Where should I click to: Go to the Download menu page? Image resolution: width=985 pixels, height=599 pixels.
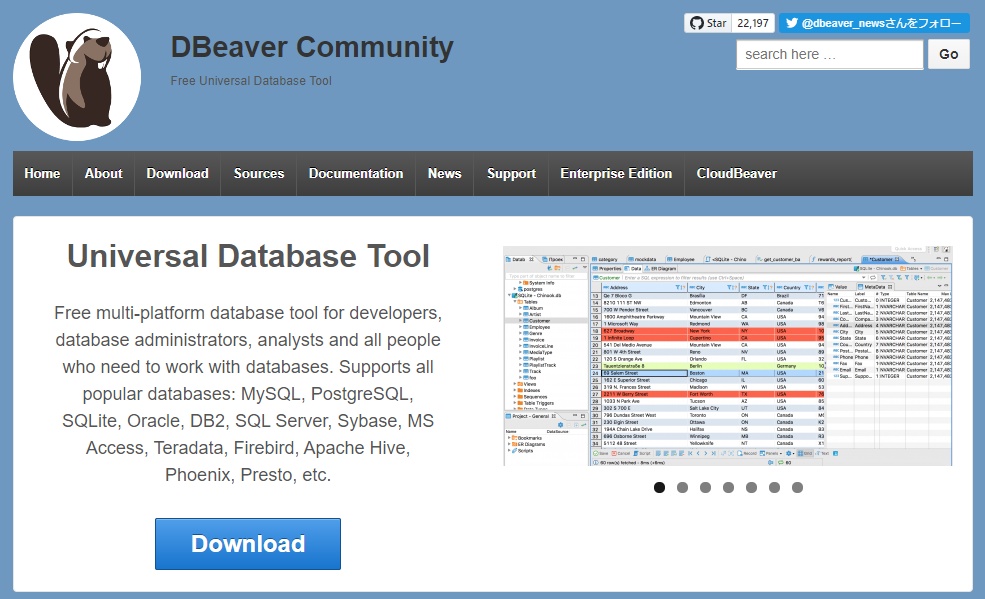tap(177, 173)
